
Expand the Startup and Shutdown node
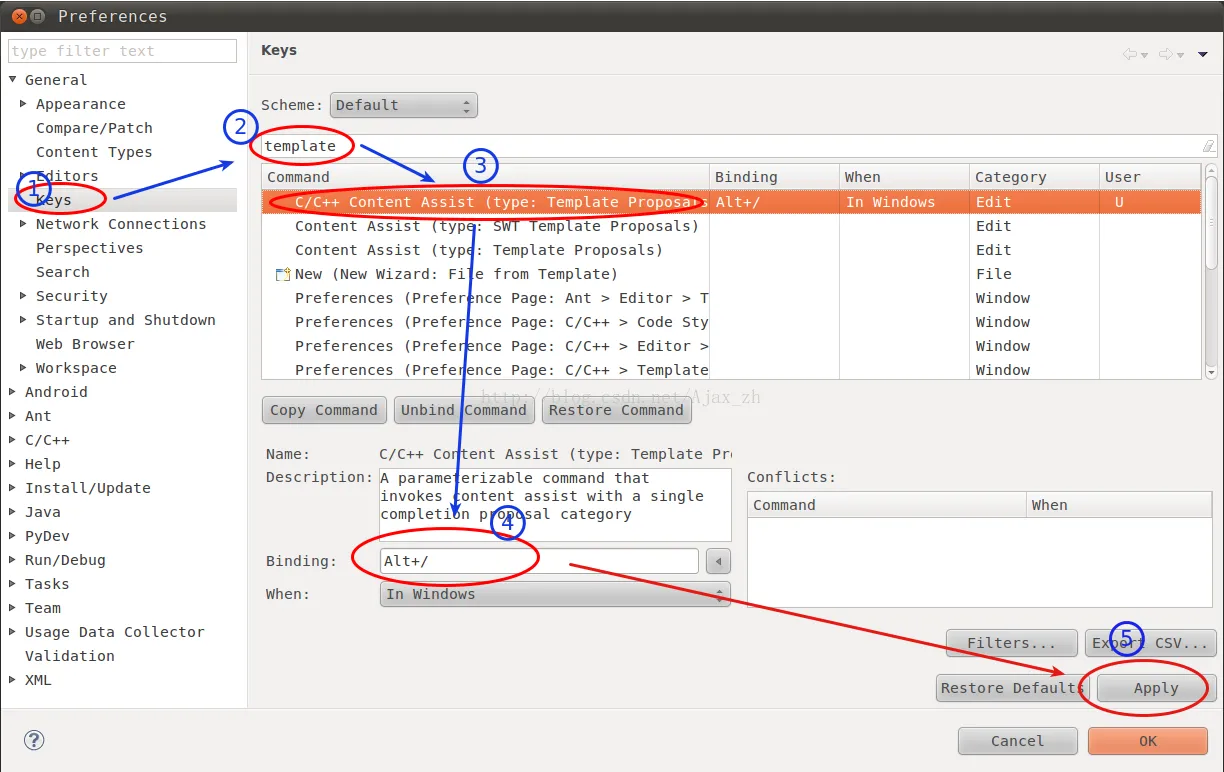tap(24, 320)
